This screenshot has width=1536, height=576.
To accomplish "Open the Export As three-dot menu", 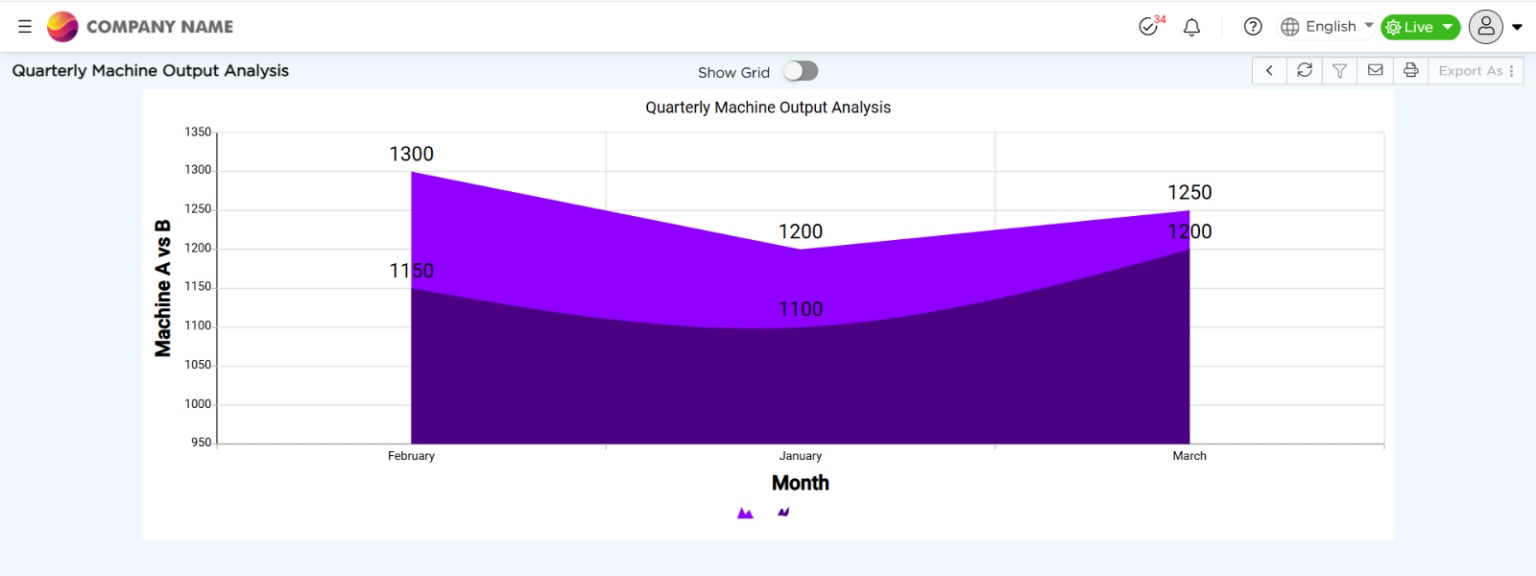I will [1510, 70].
